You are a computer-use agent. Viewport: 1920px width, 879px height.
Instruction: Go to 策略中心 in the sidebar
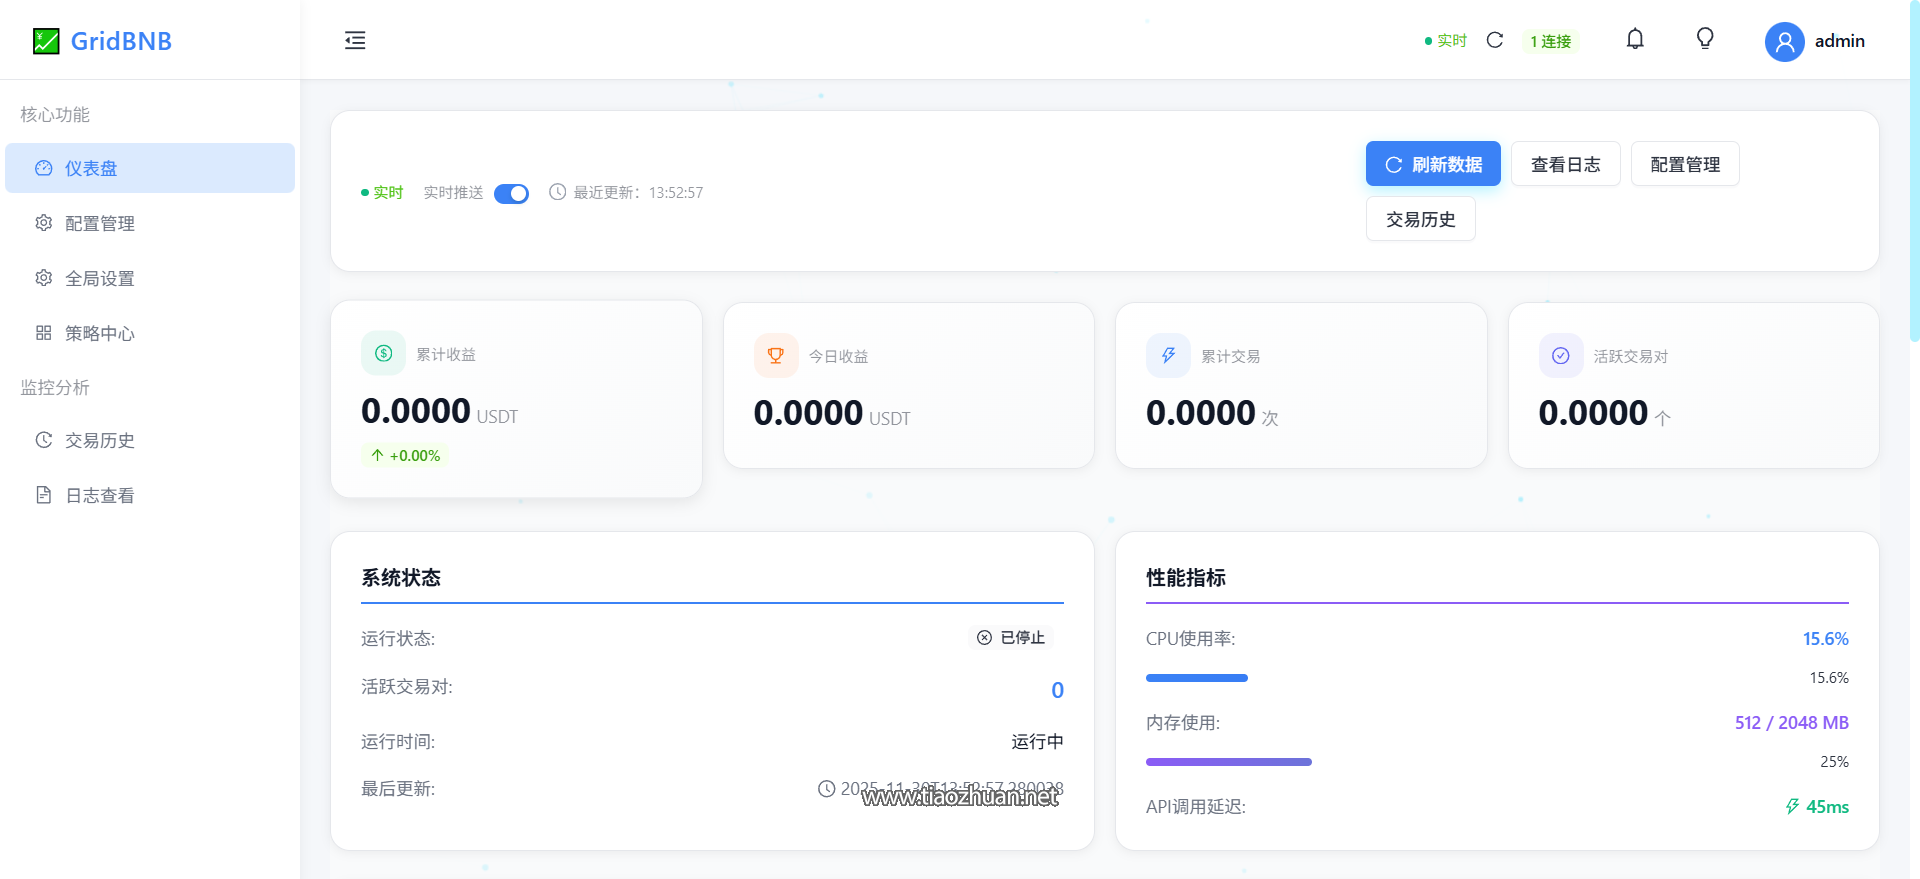point(100,333)
